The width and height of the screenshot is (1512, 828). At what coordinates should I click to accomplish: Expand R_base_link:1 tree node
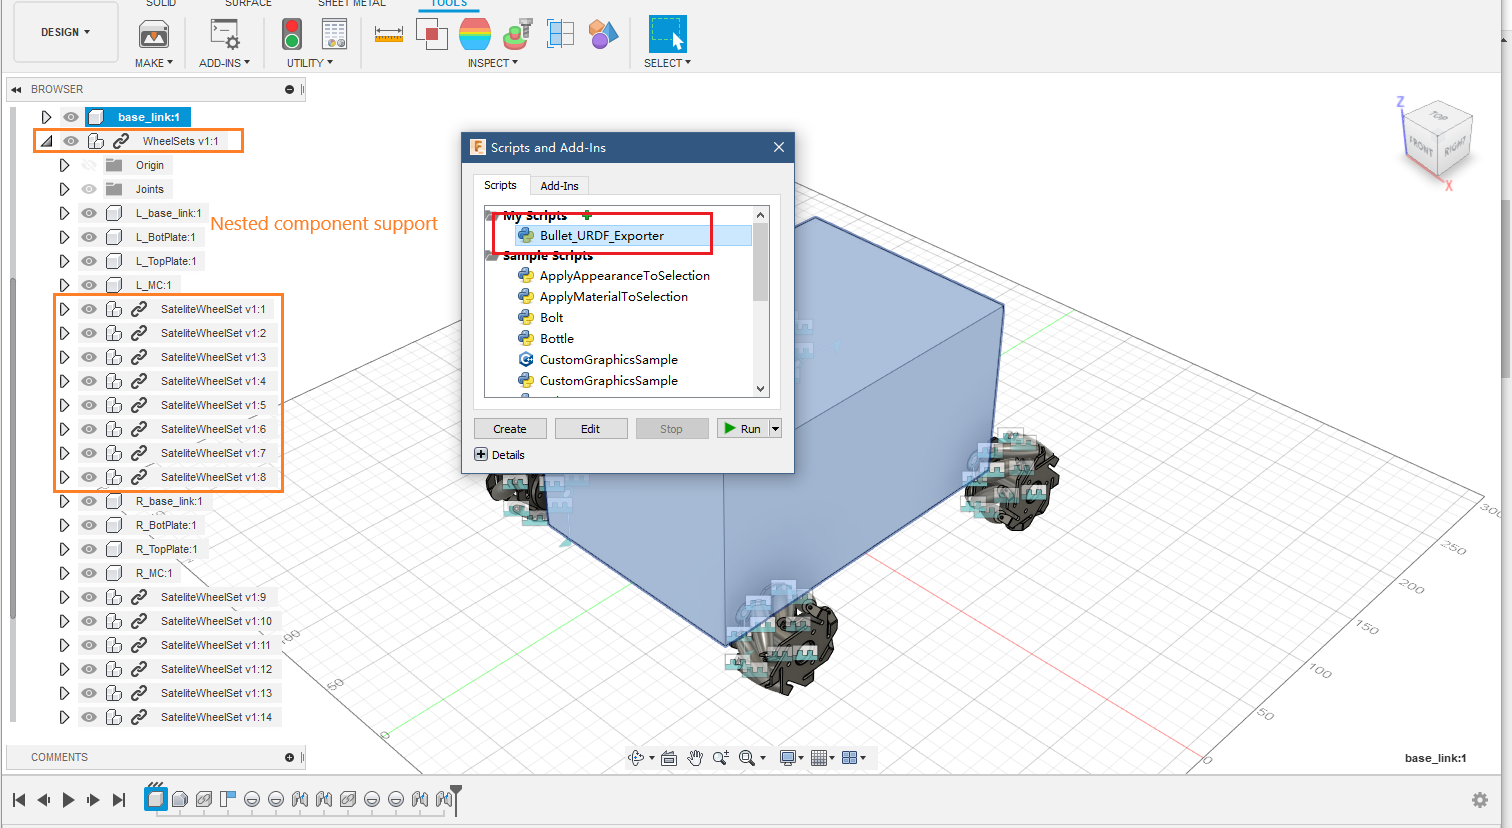(x=64, y=501)
